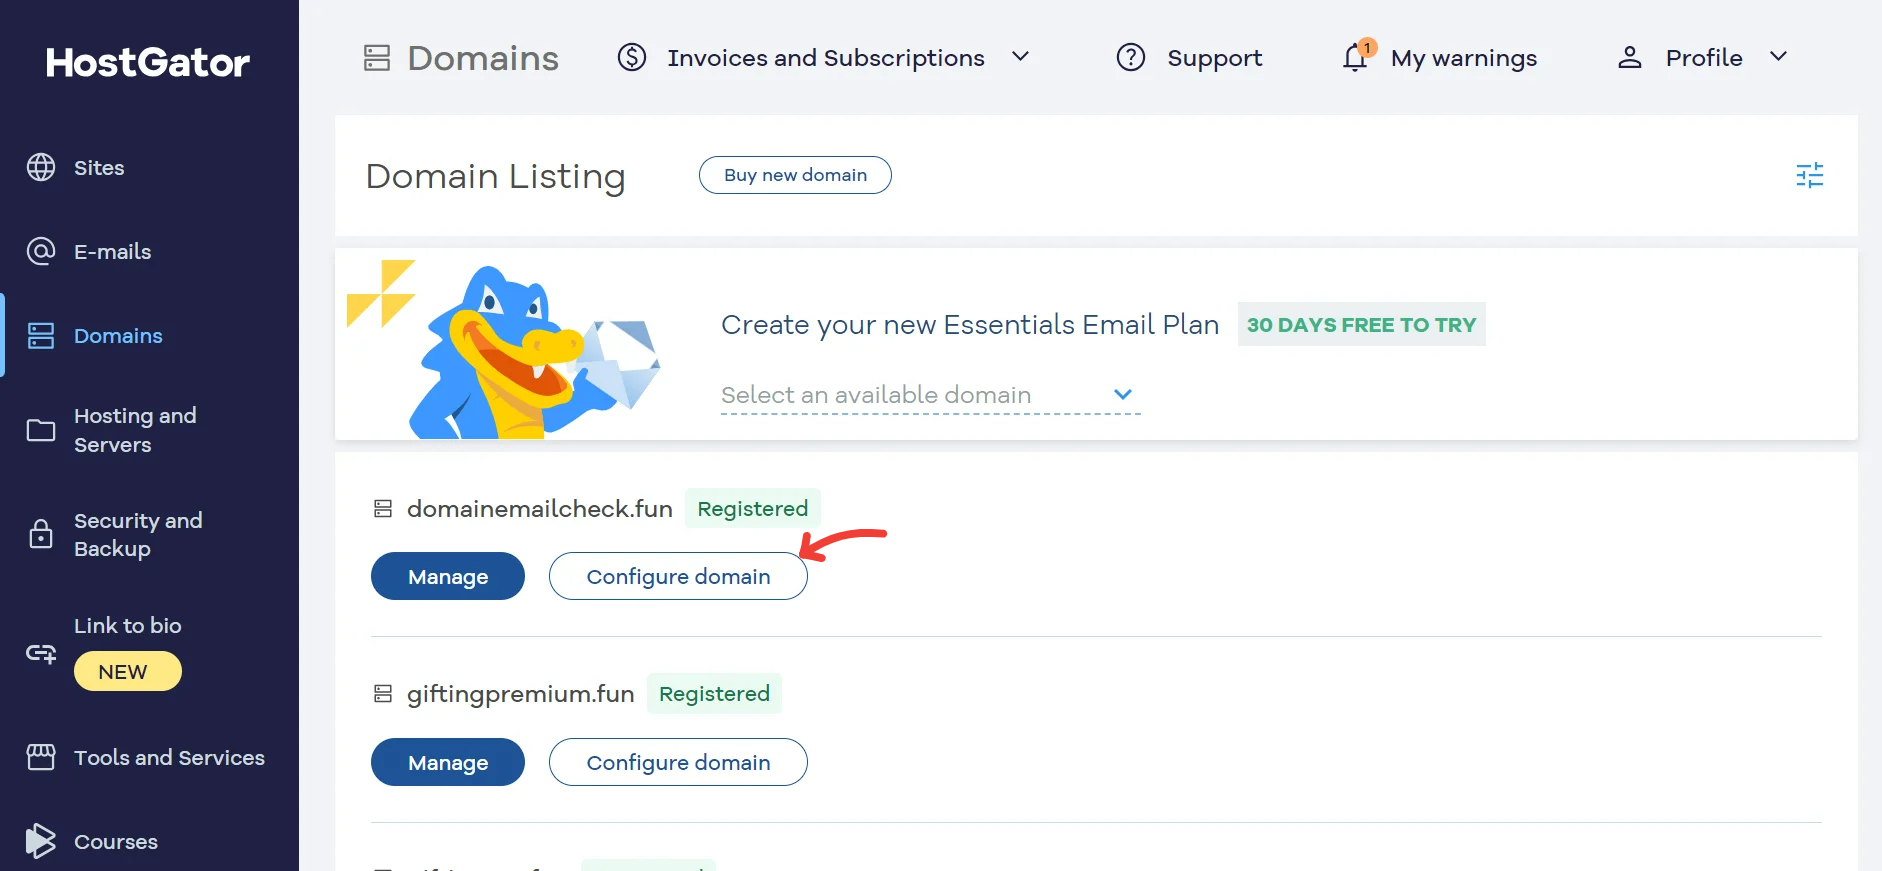
Task: Click the Domains page title
Action: 483,58
